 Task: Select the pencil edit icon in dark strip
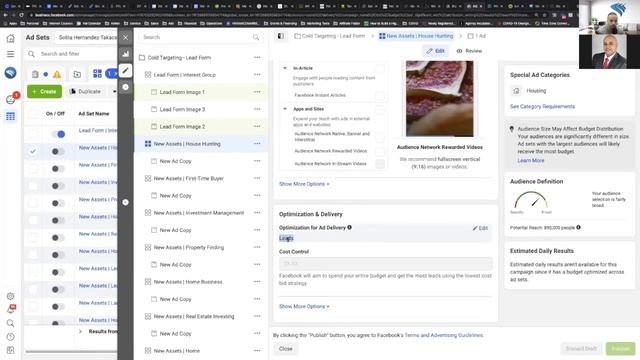(125, 70)
